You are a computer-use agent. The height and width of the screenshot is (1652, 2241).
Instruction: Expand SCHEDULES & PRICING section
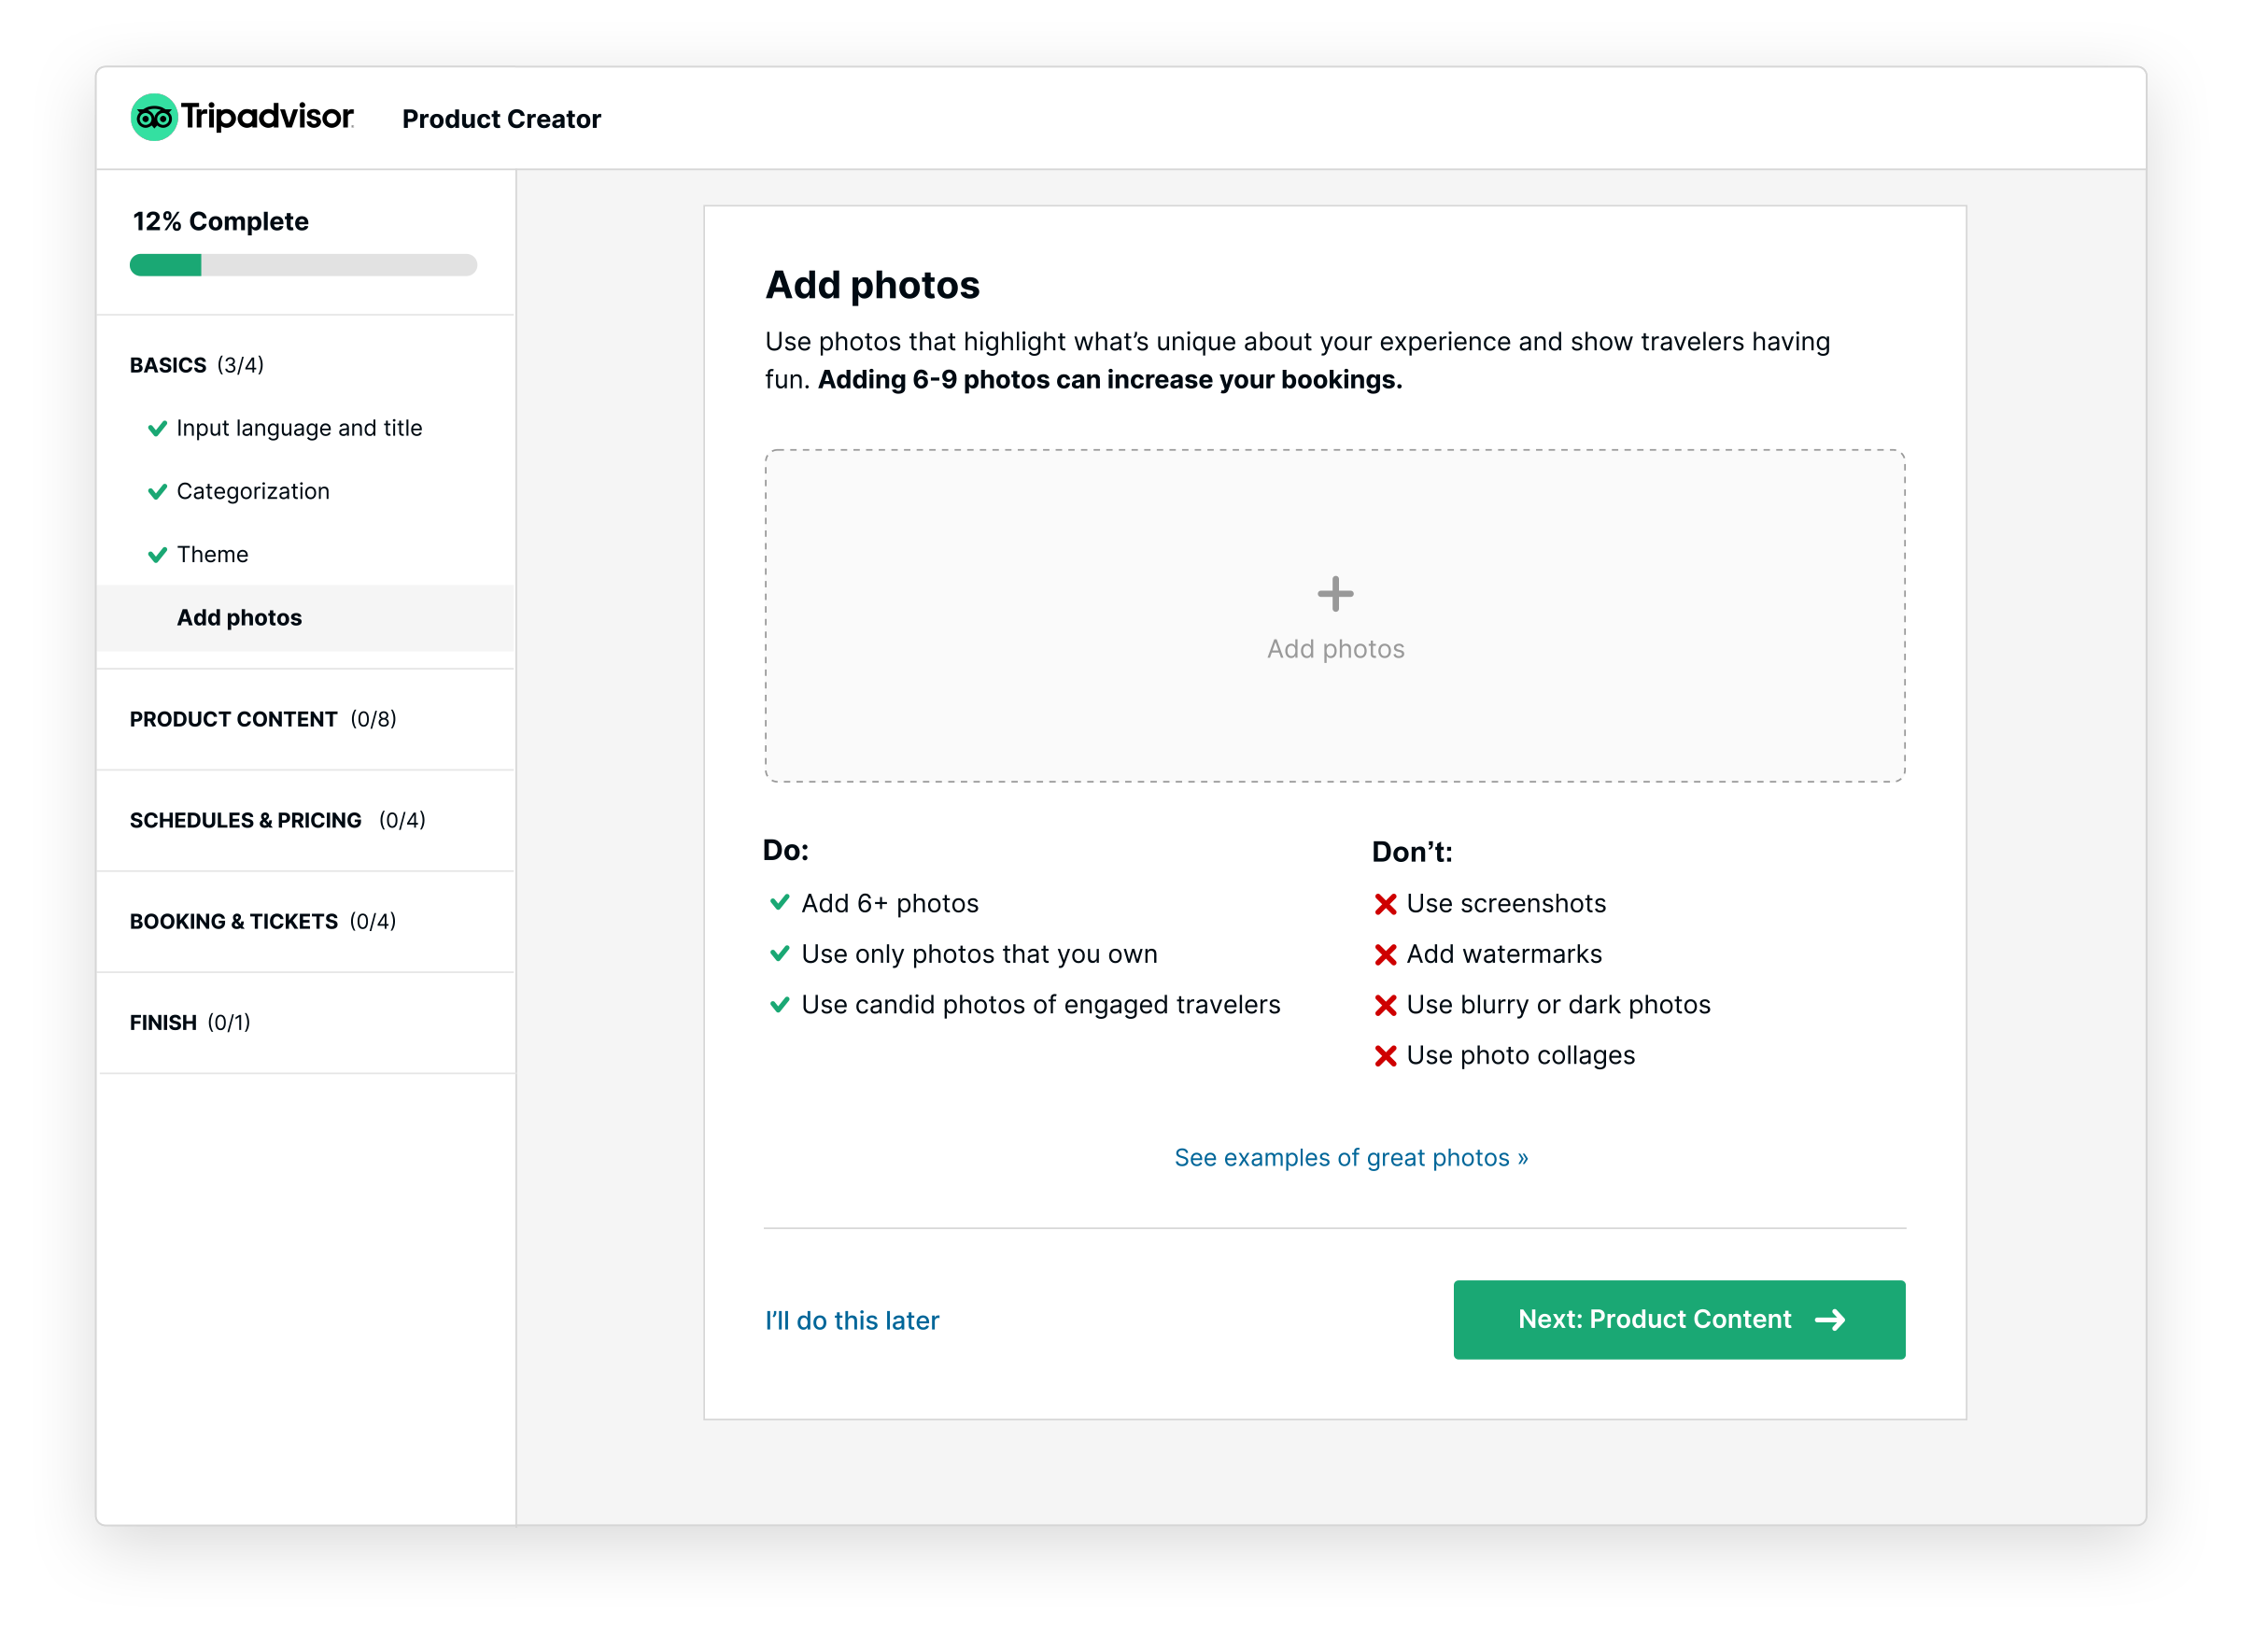click(x=278, y=820)
